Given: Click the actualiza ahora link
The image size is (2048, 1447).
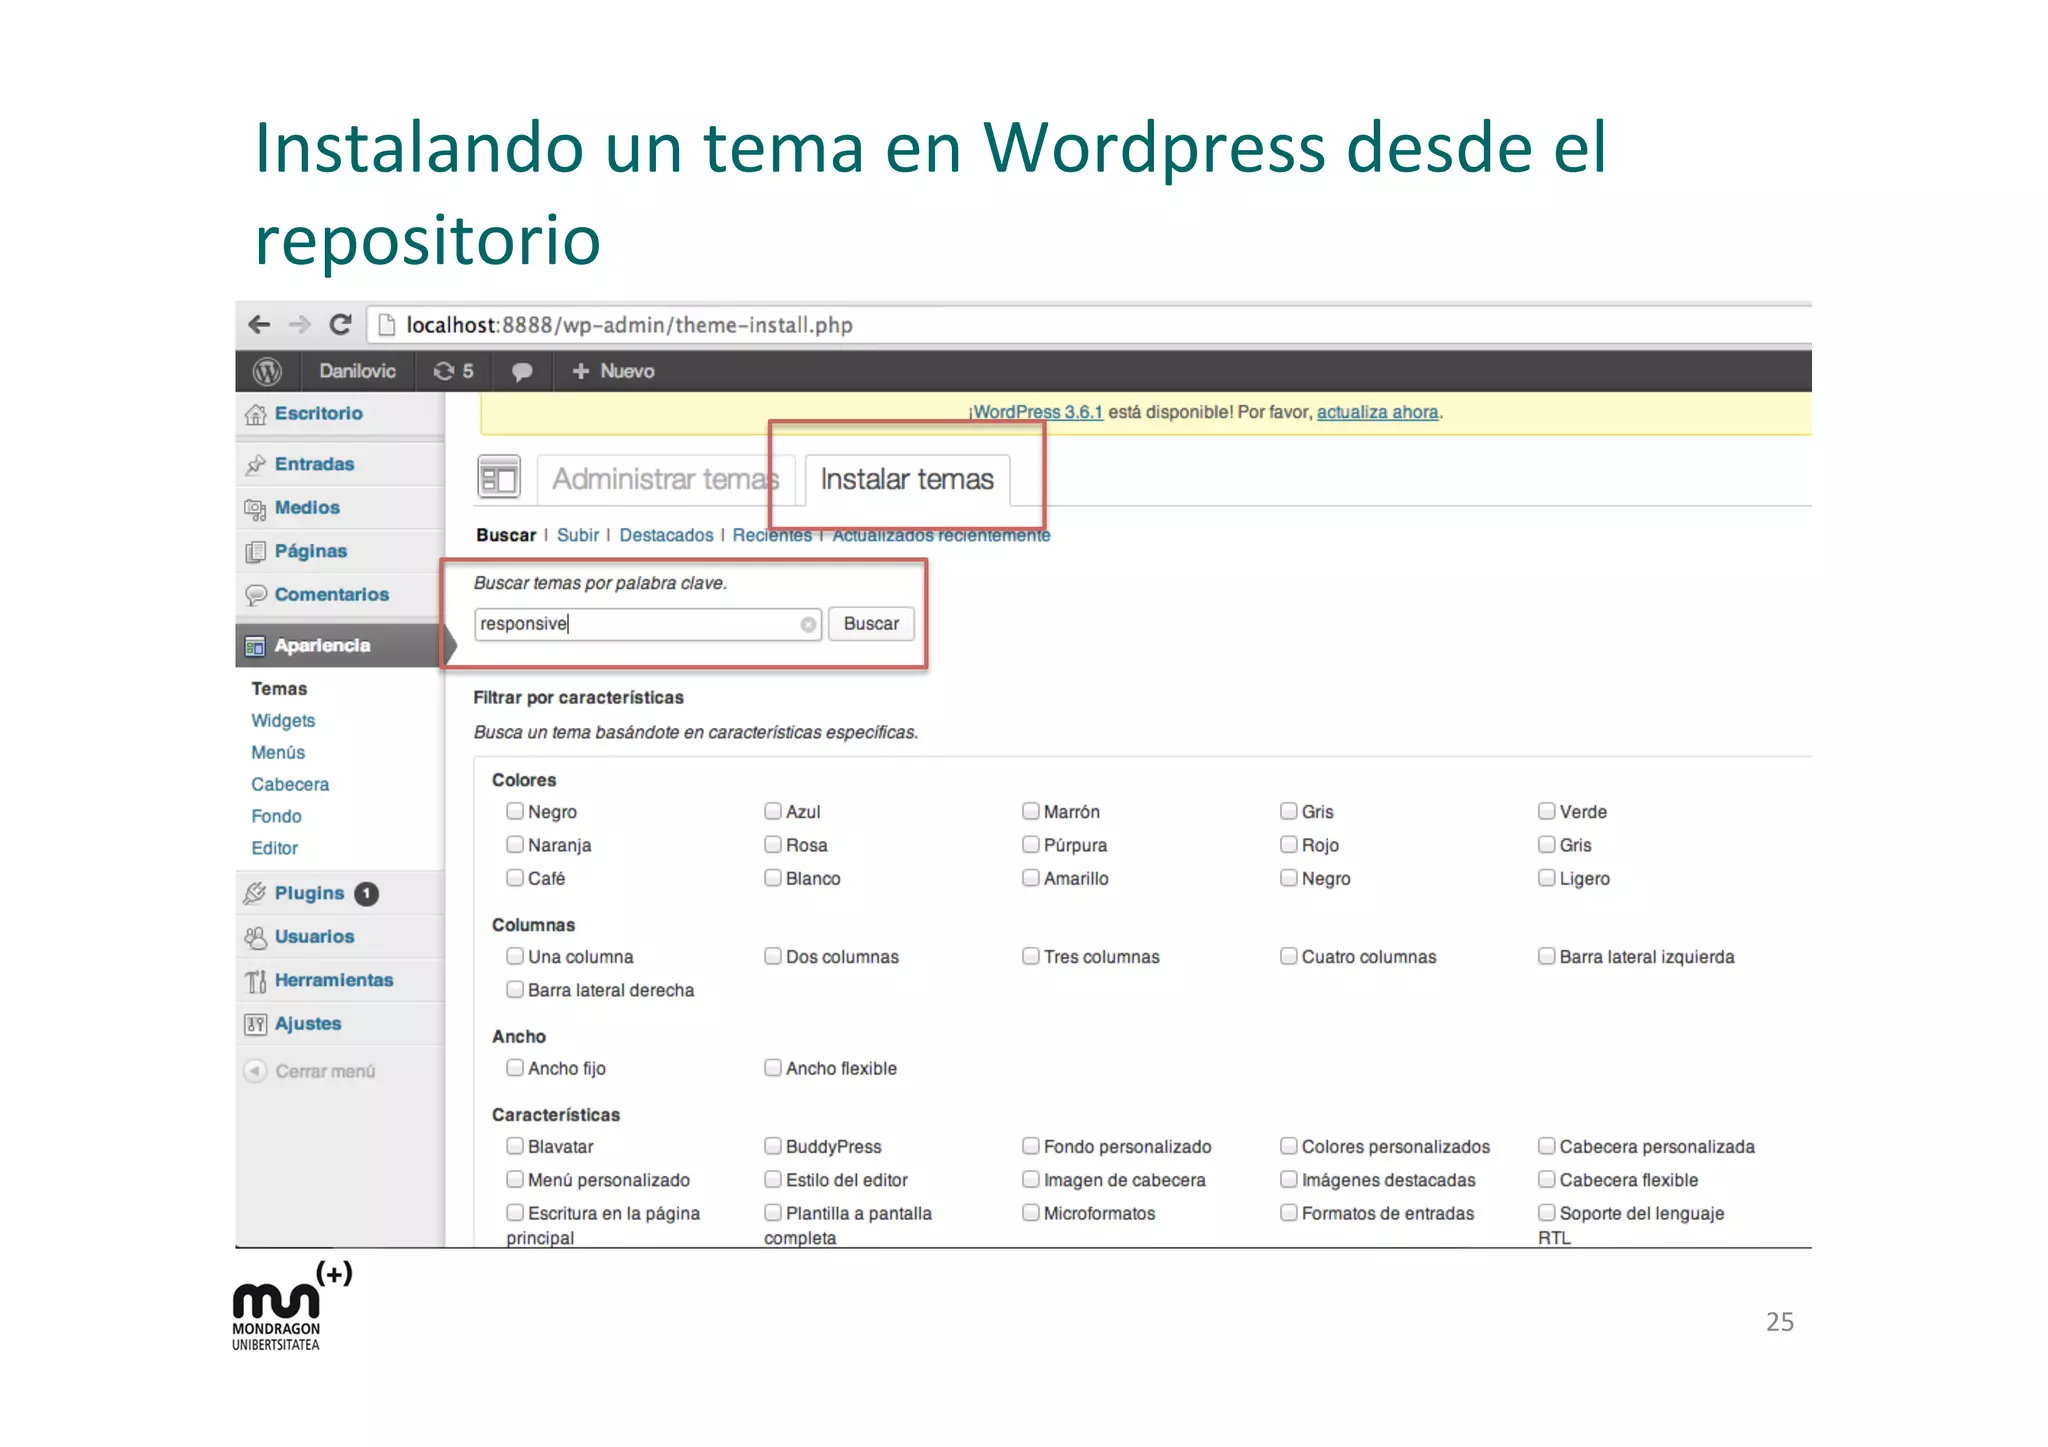Looking at the screenshot, I should (x=1377, y=412).
